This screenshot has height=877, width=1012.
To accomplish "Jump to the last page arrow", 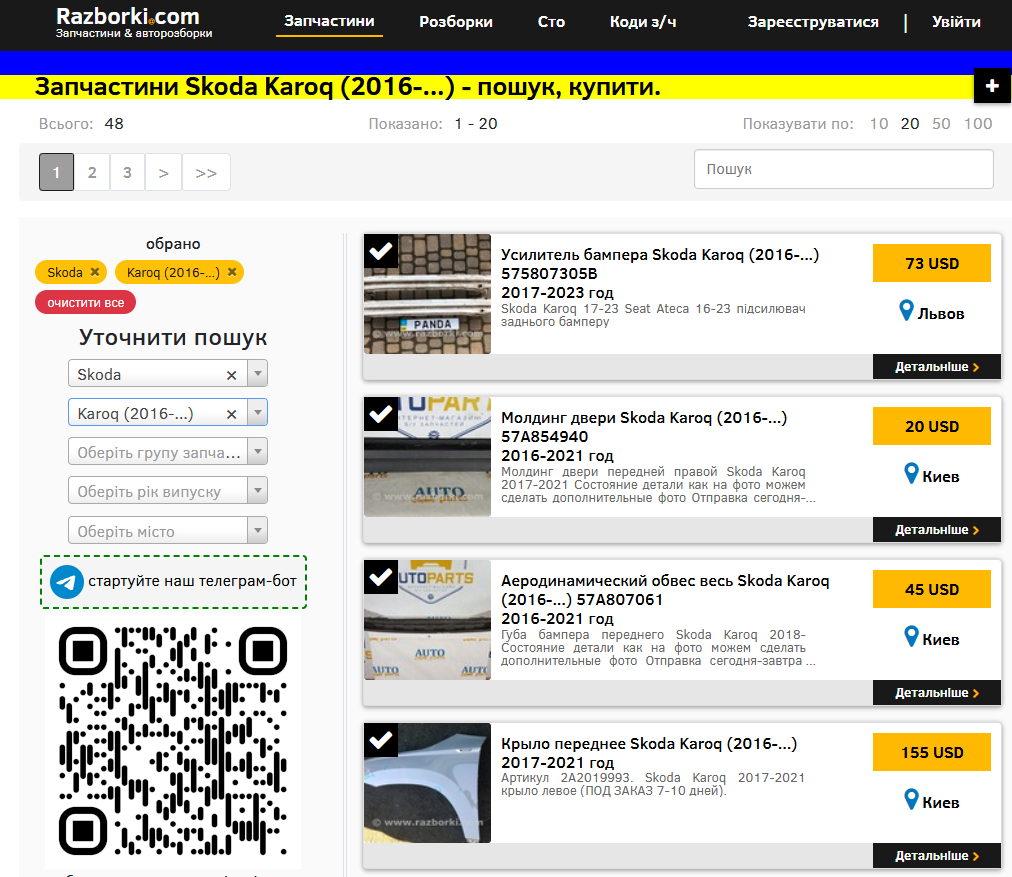I will 206,172.
